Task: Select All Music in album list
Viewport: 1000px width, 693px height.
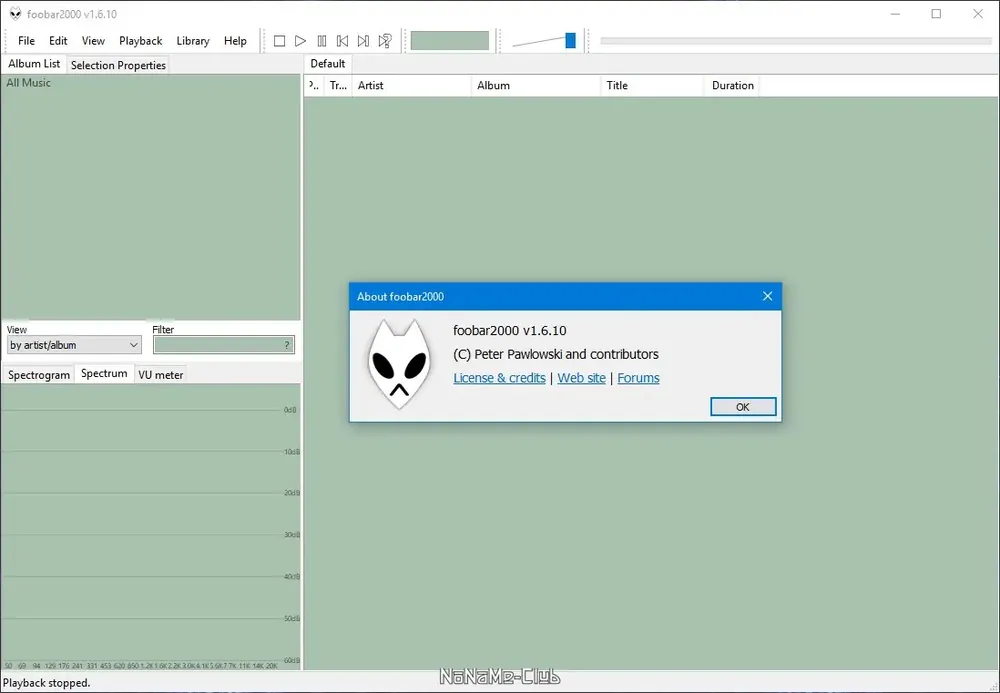Action: tap(28, 83)
